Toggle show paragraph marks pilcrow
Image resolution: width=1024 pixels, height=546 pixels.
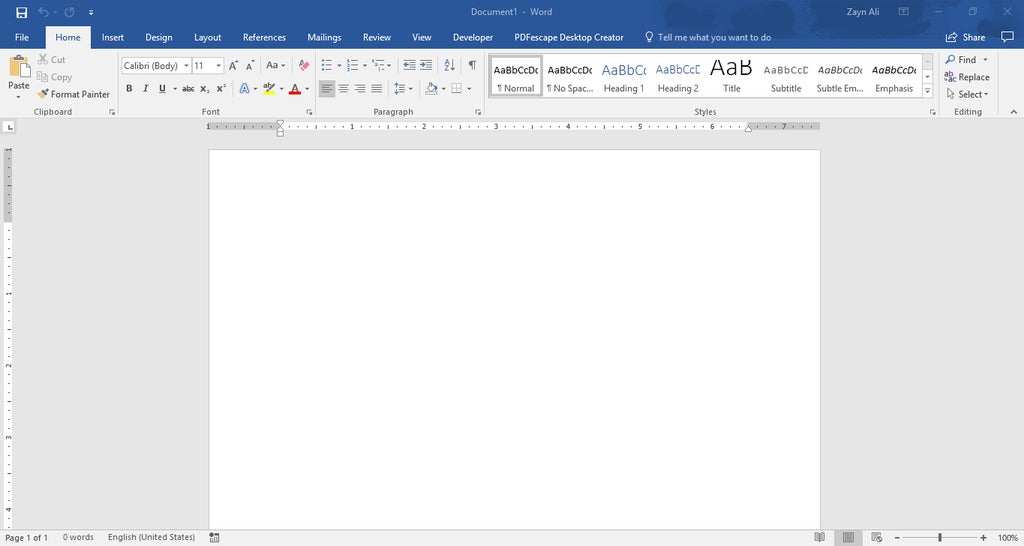tap(472, 65)
